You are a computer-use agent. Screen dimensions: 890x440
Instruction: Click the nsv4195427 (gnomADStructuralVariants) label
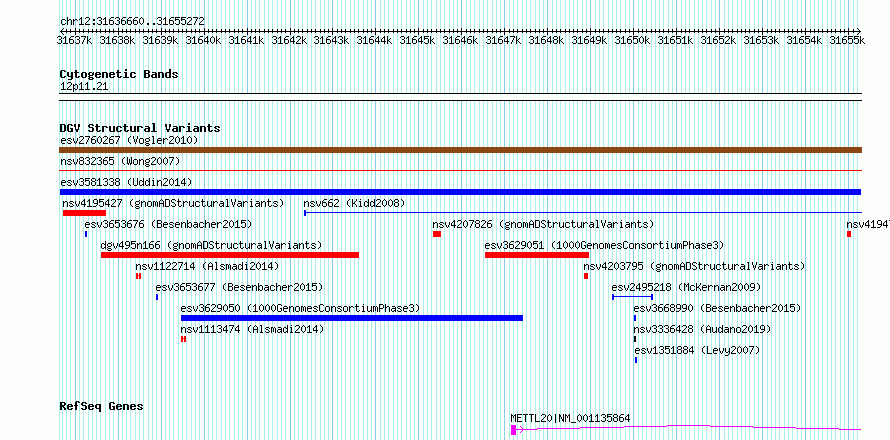click(173, 203)
